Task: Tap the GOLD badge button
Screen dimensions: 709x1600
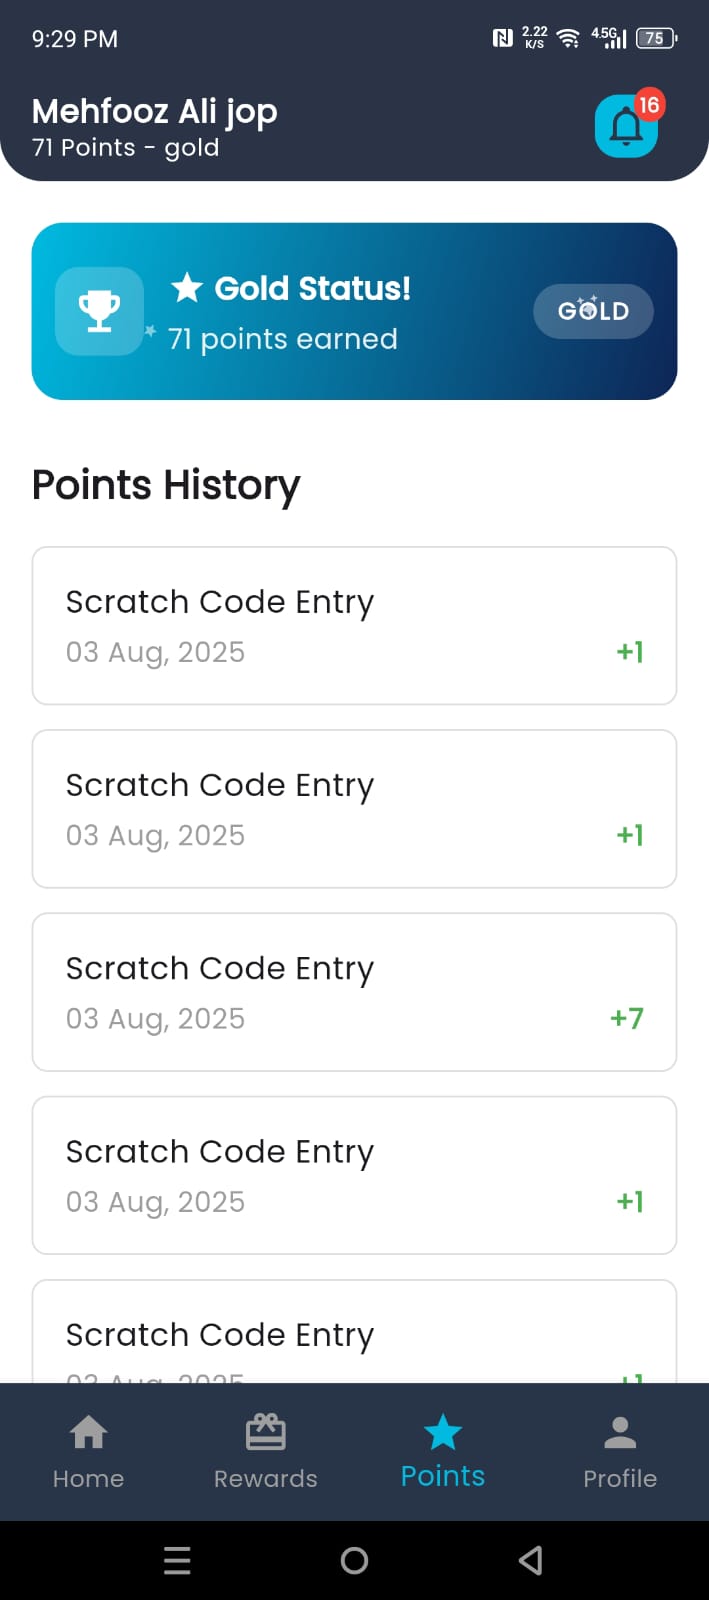Action: coord(593,311)
